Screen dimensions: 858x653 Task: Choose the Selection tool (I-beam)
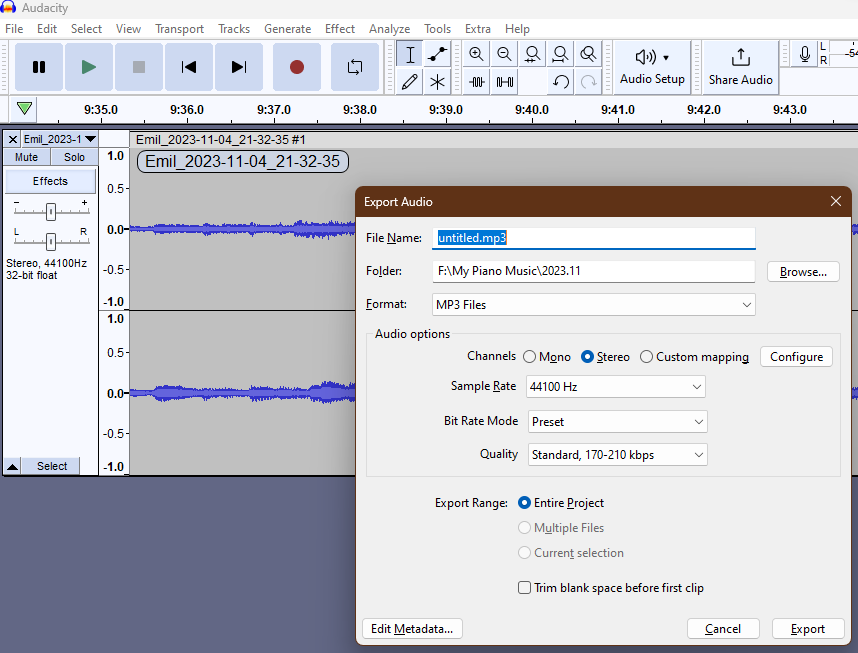tap(410, 54)
